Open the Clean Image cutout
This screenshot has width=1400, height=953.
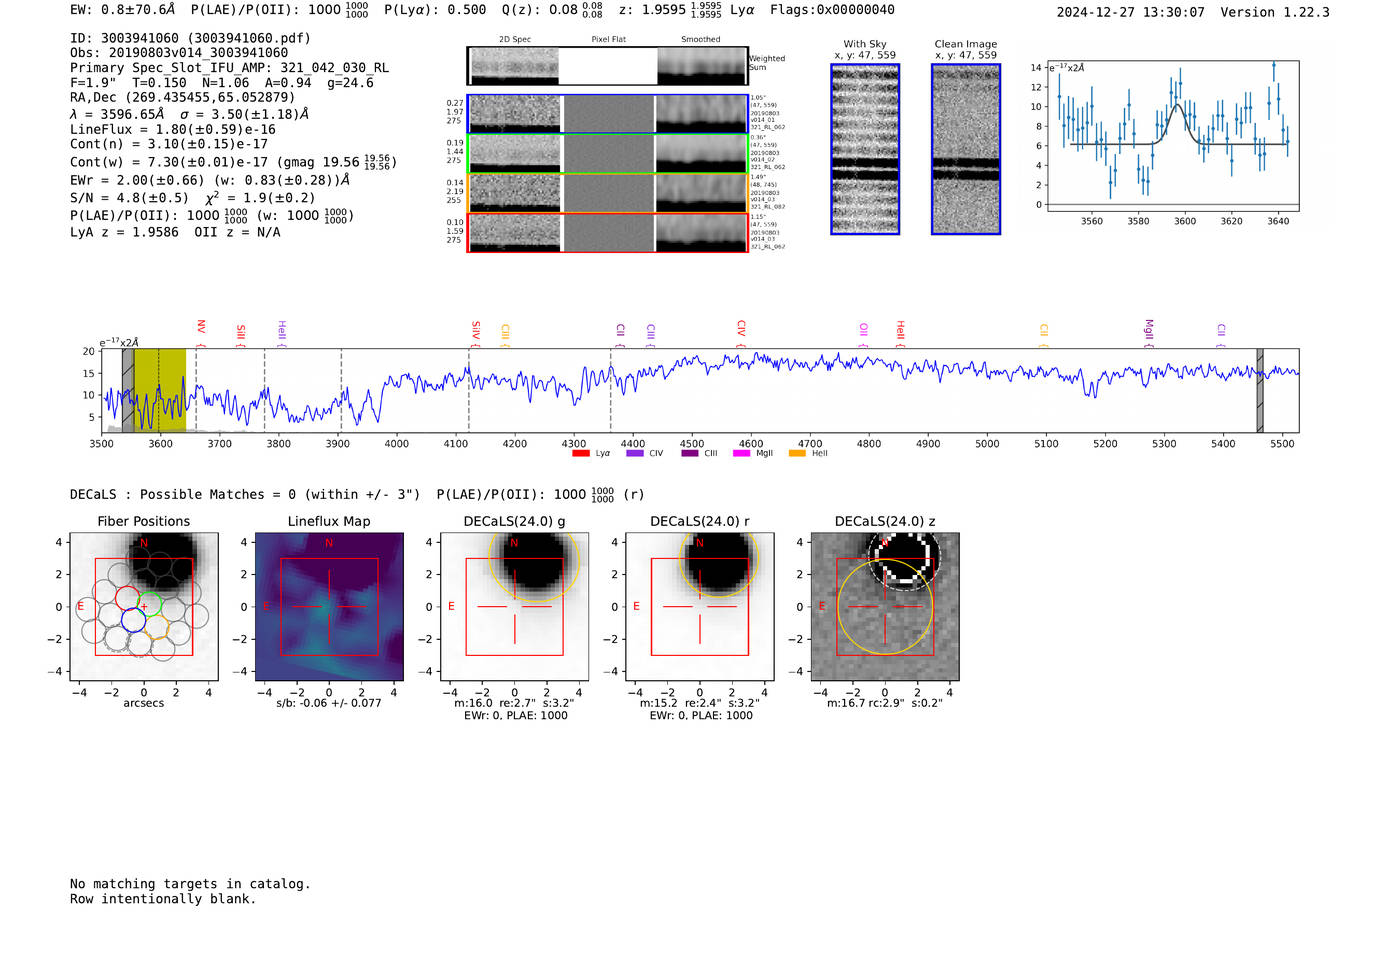pyautogui.click(x=966, y=149)
